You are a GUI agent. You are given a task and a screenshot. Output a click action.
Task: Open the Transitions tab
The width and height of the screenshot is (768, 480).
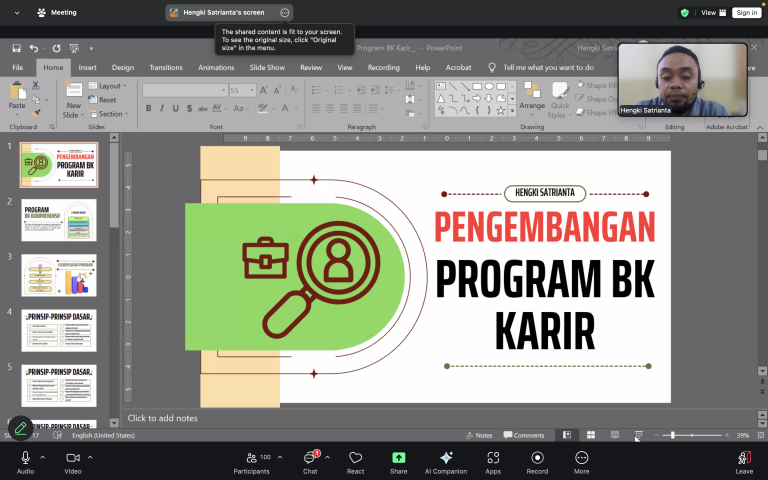click(166, 68)
